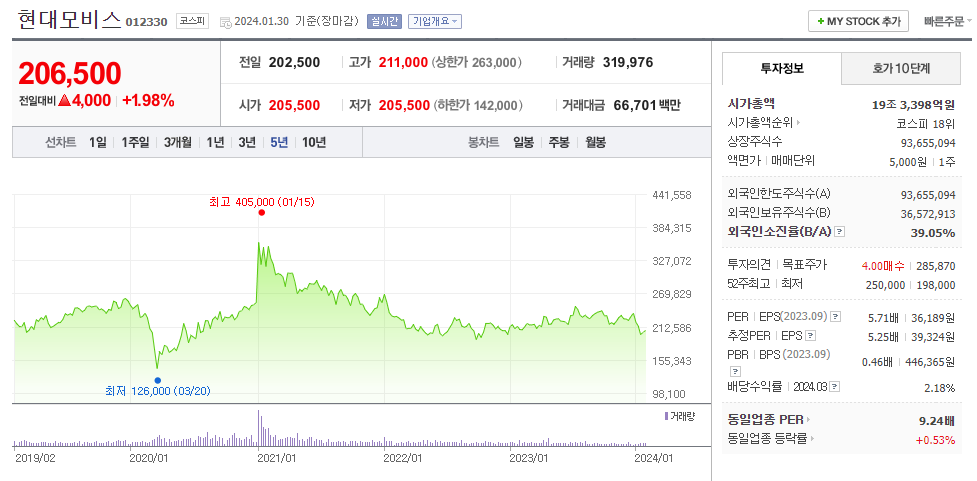
Task: Select the 1주일 line chart range
Action: coord(135,142)
